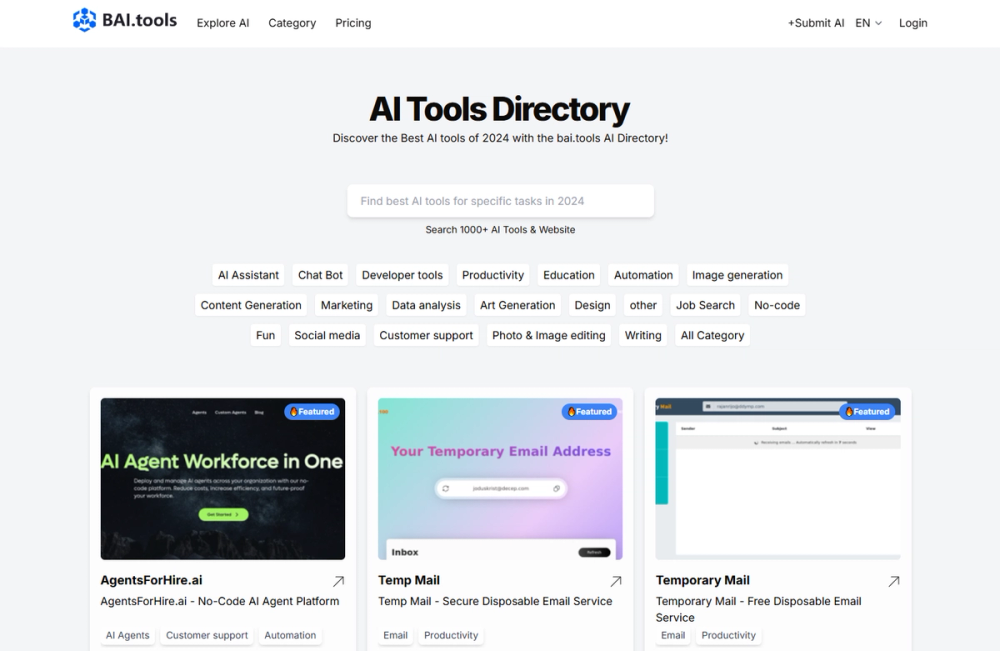This screenshot has width=1000, height=651.
Task: Select the Photo & Image editing tag
Action: [549, 335]
